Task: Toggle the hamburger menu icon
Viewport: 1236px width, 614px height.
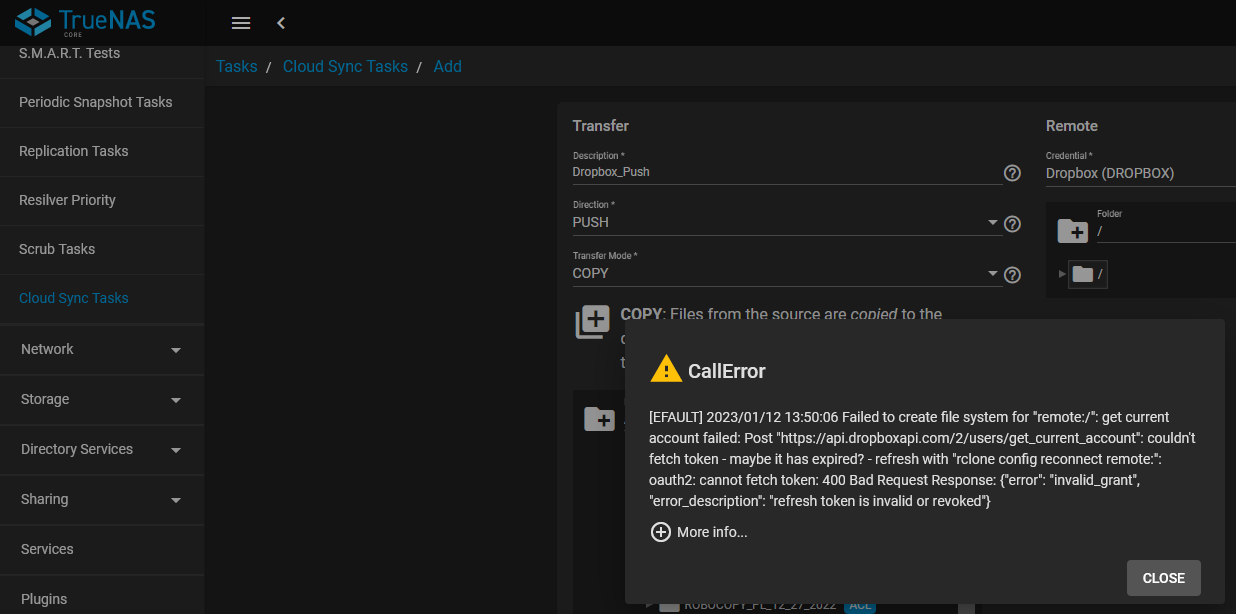Action: [240, 22]
